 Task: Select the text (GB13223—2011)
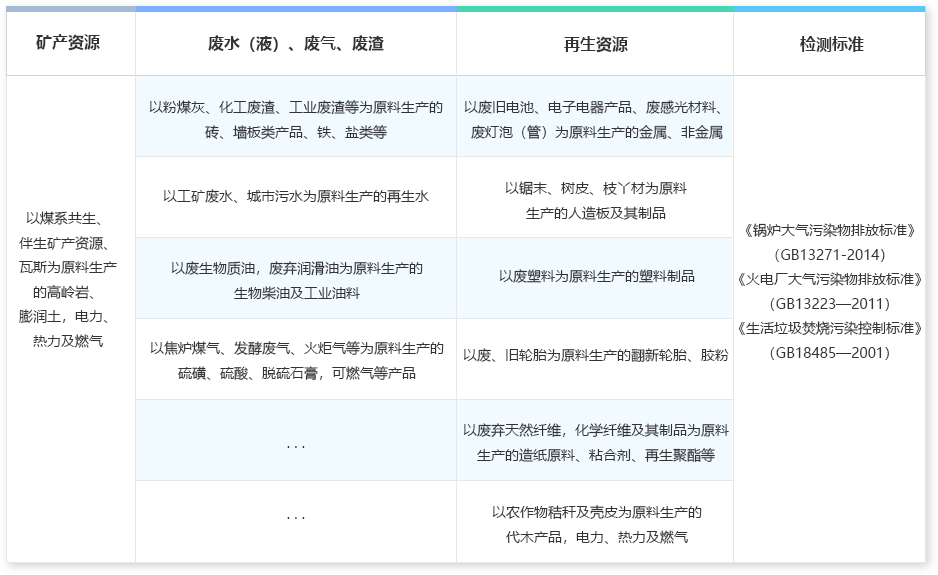tap(830, 304)
